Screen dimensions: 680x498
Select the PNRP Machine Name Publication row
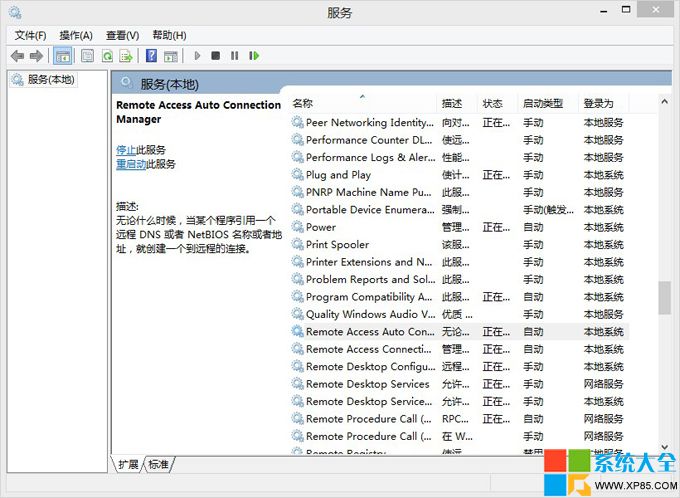pos(459,192)
